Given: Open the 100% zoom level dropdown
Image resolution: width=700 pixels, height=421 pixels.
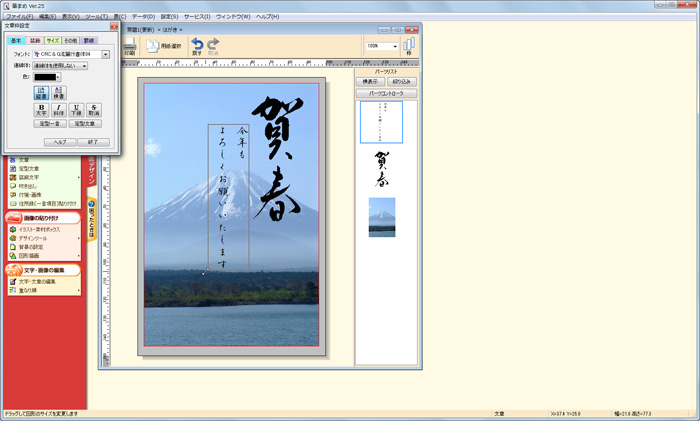Looking at the screenshot, I should pos(395,46).
